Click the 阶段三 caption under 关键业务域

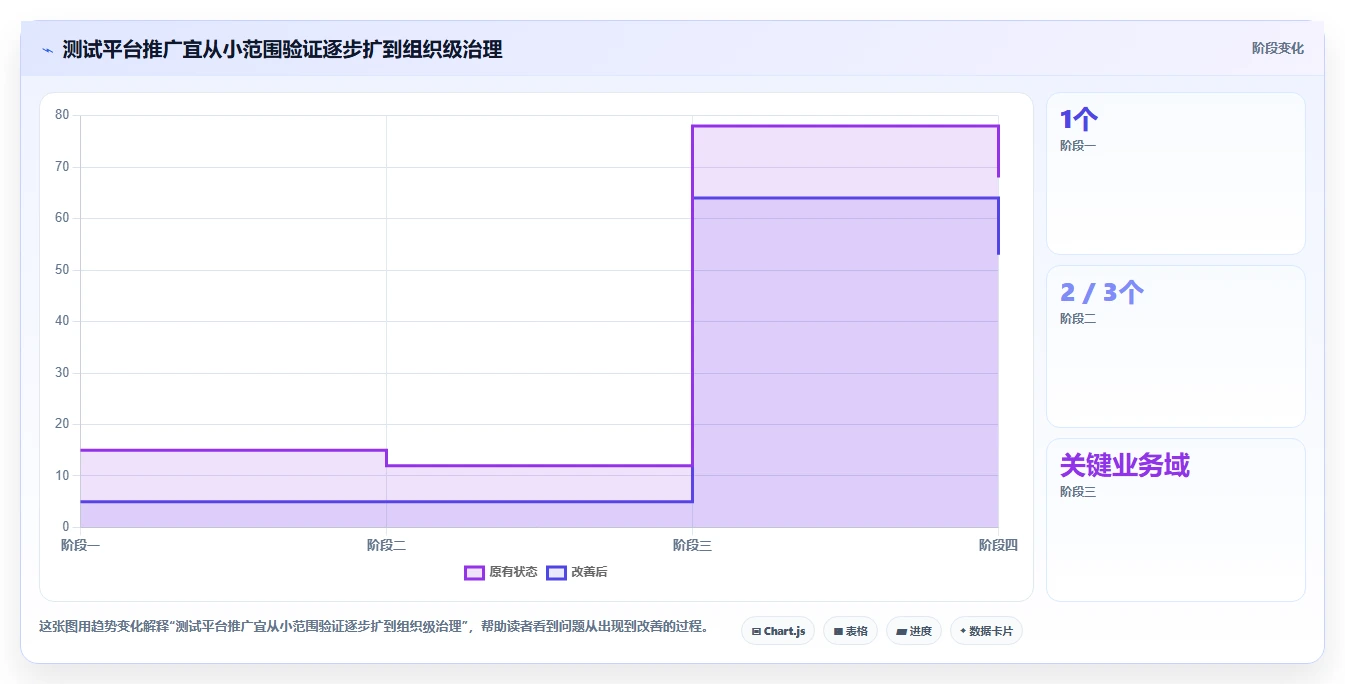point(1078,492)
